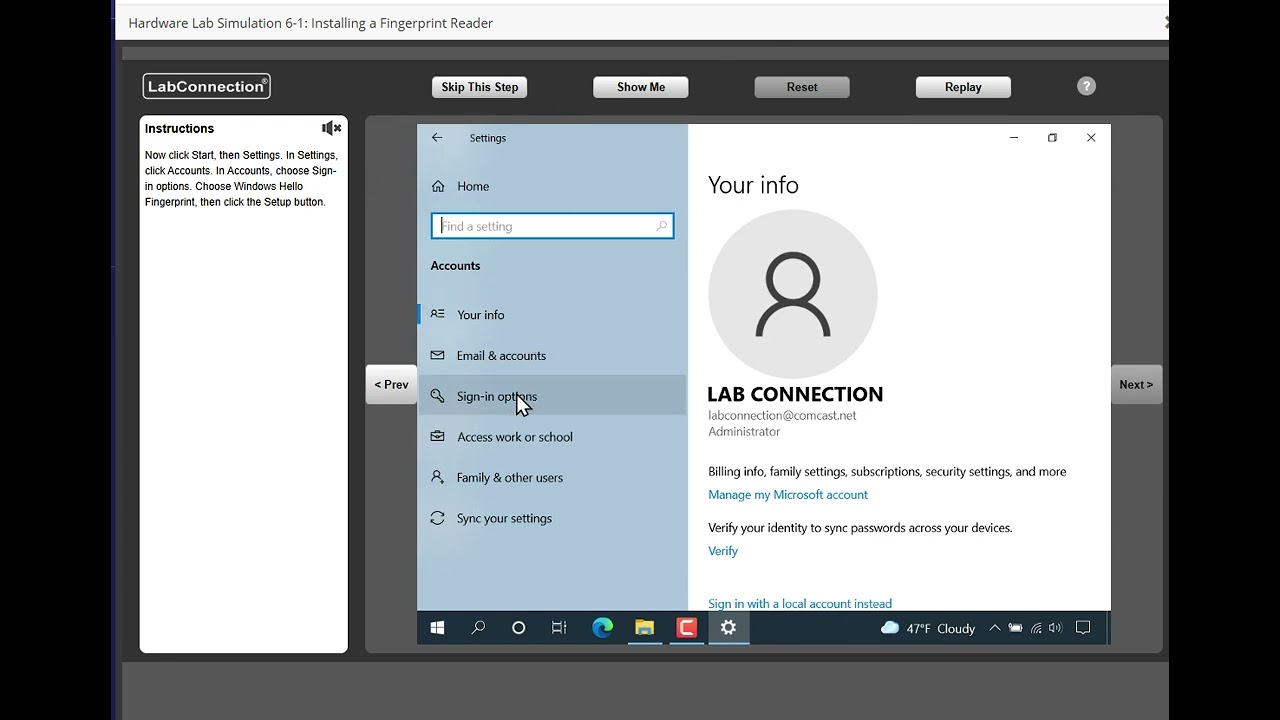Click the Verify link
This screenshot has height=720, width=1280.
723,551
